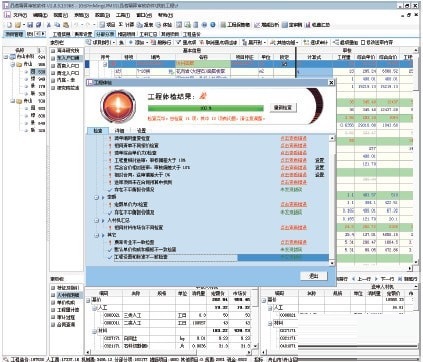Click result link under 人材机汇总 group
Screen dimensions: 423x362
[x=293, y=228]
